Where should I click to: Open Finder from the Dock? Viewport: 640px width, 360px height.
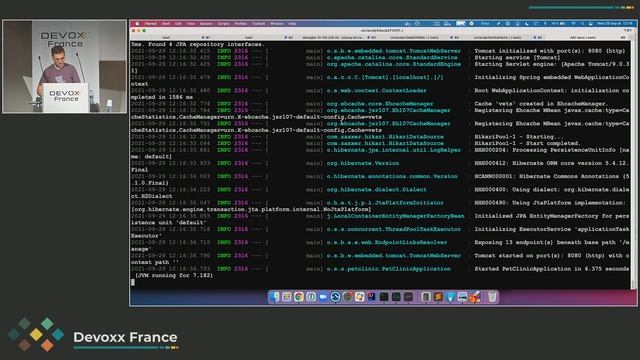pyautogui.click(x=274, y=297)
